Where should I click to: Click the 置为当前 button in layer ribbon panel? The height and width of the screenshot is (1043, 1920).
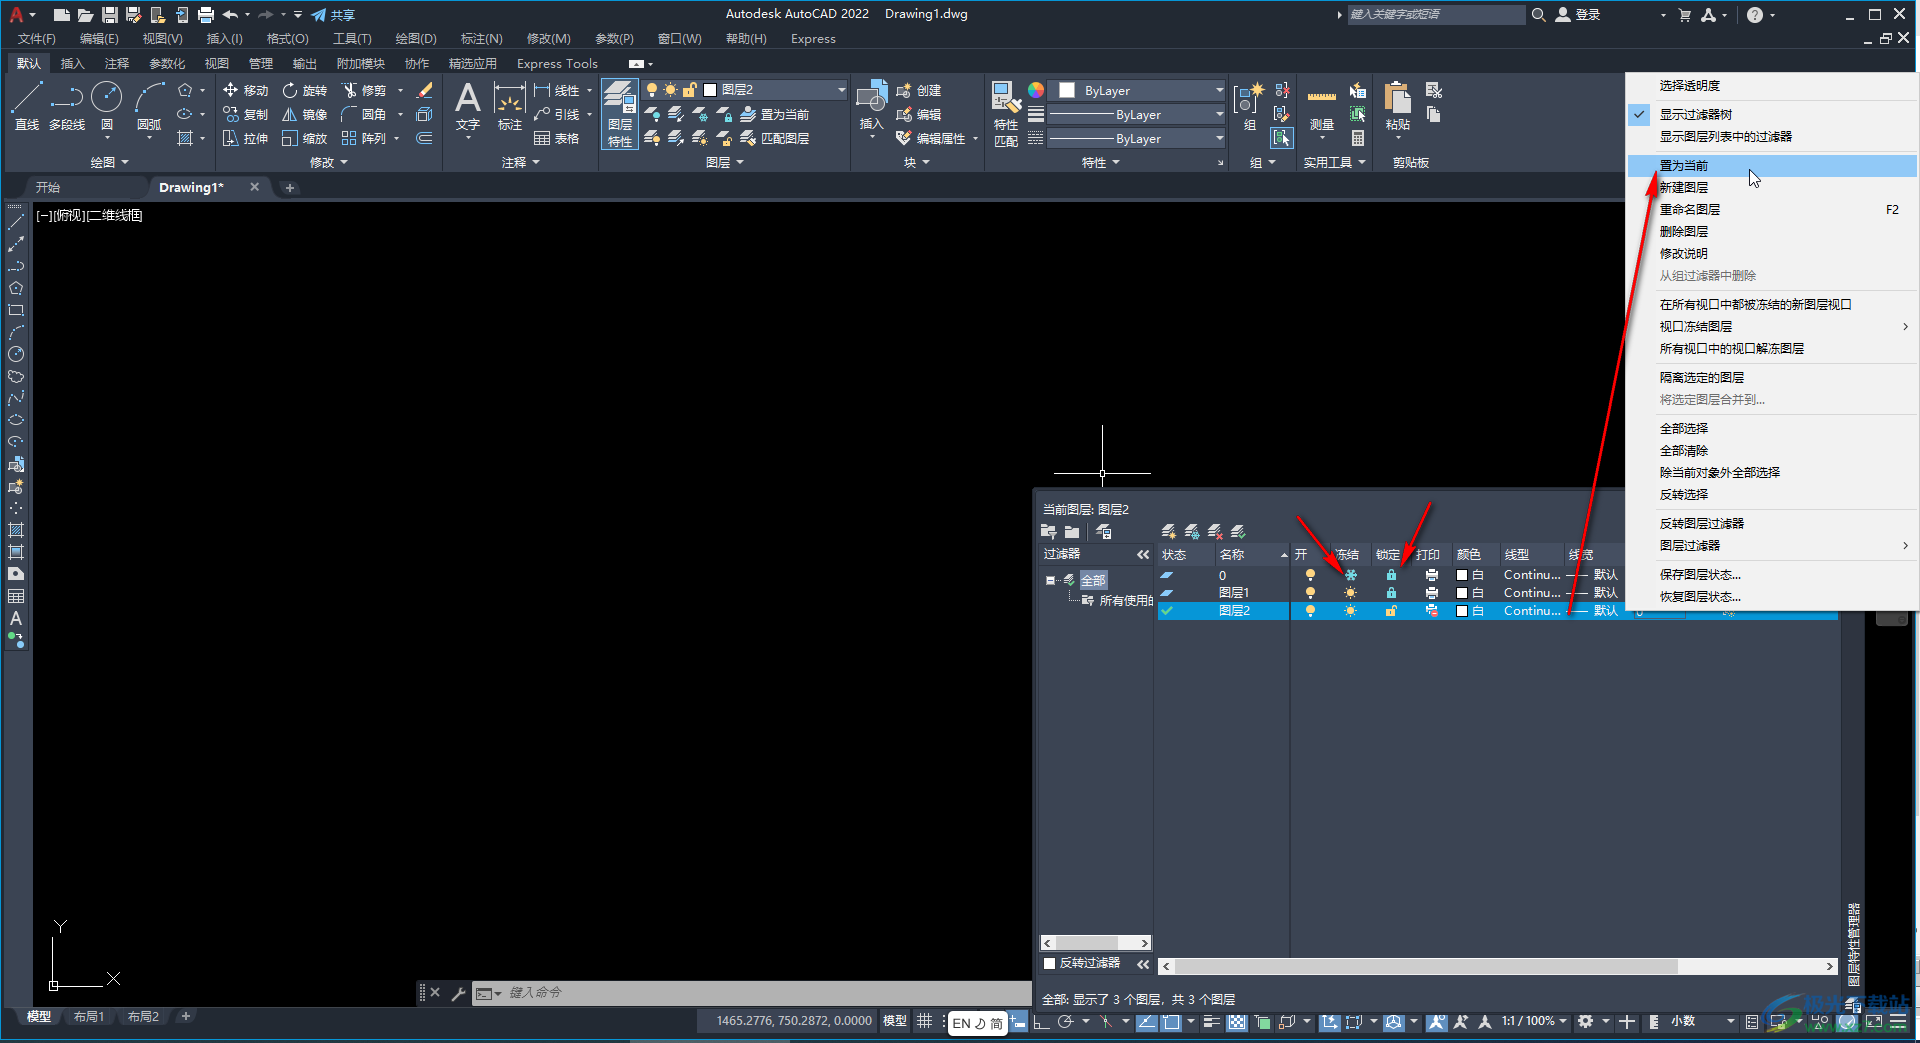pyautogui.click(x=775, y=114)
